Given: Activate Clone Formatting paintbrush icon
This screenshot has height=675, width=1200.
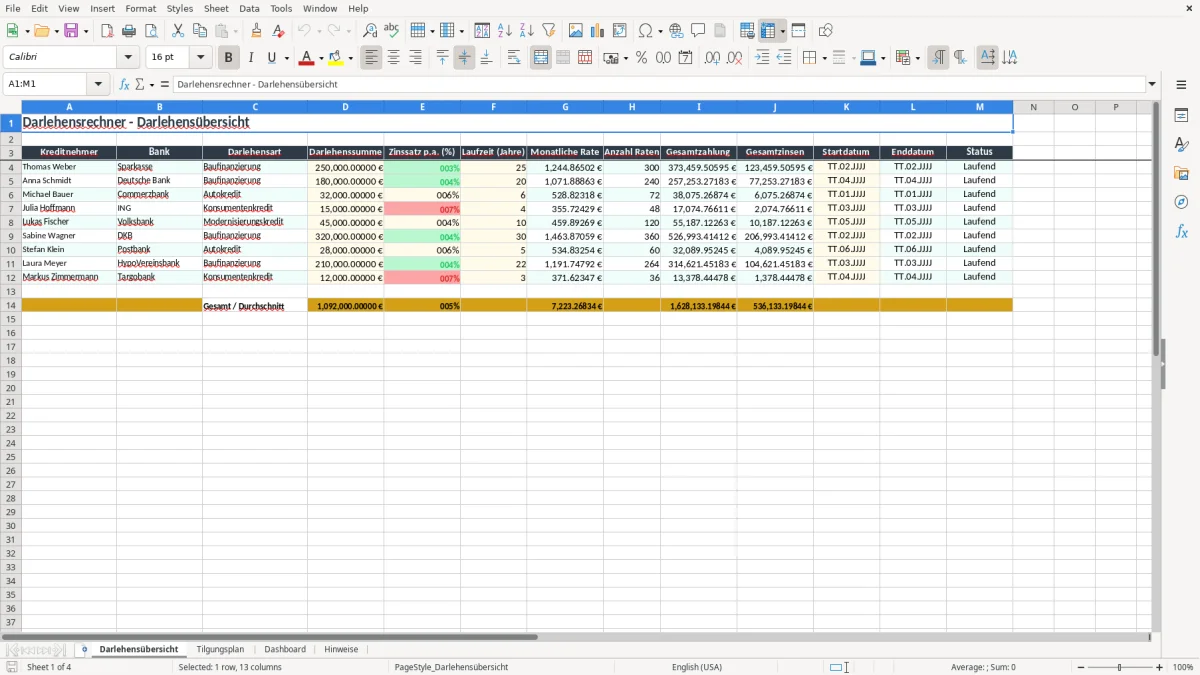Looking at the screenshot, I should pyautogui.click(x=257, y=31).
